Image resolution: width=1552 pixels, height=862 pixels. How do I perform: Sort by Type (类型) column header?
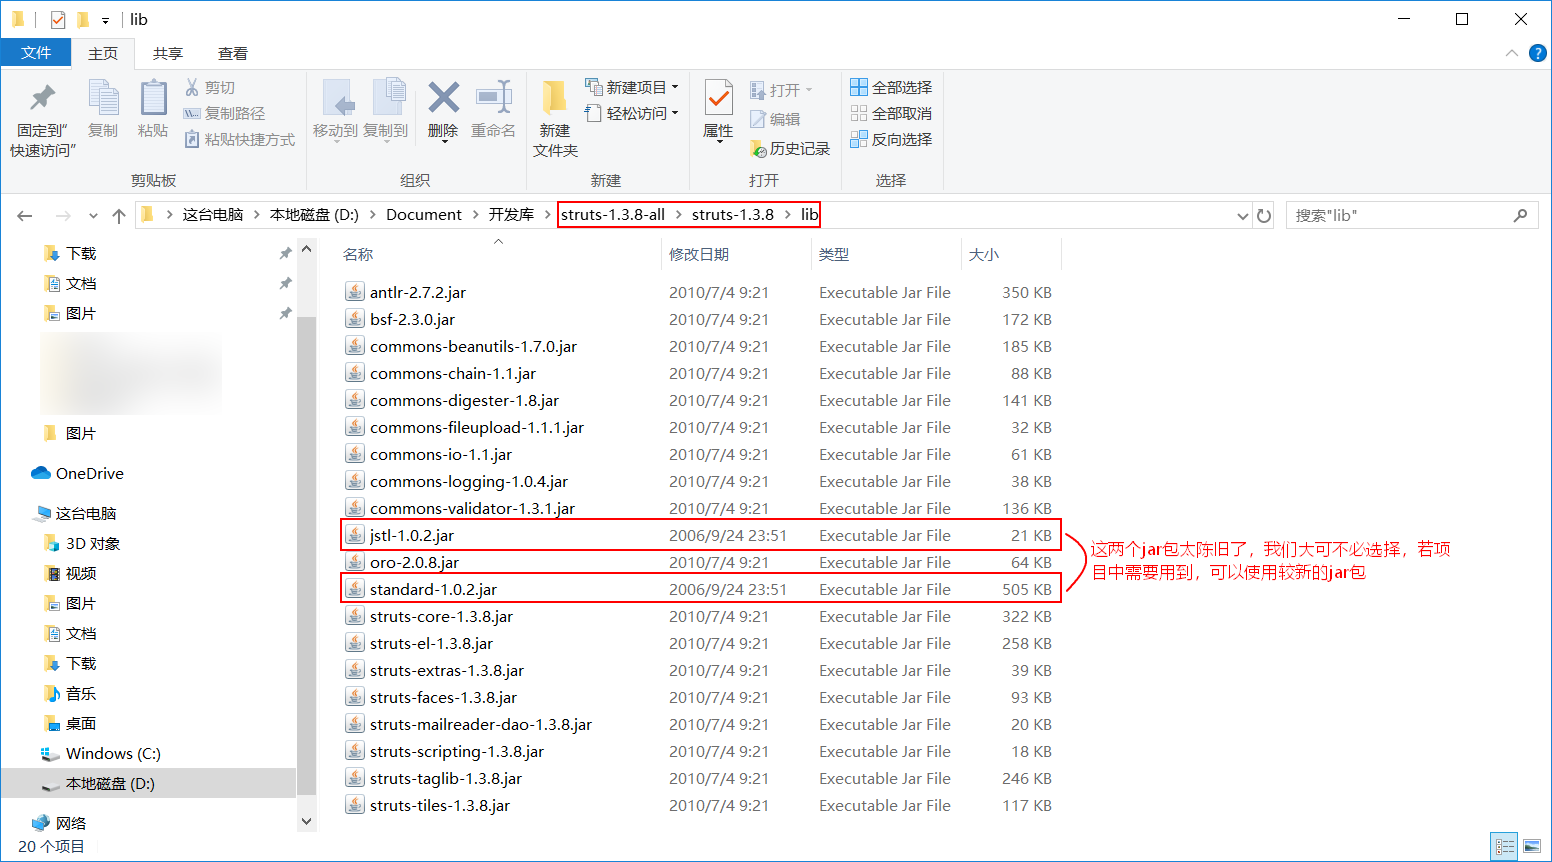coord(834,255)
